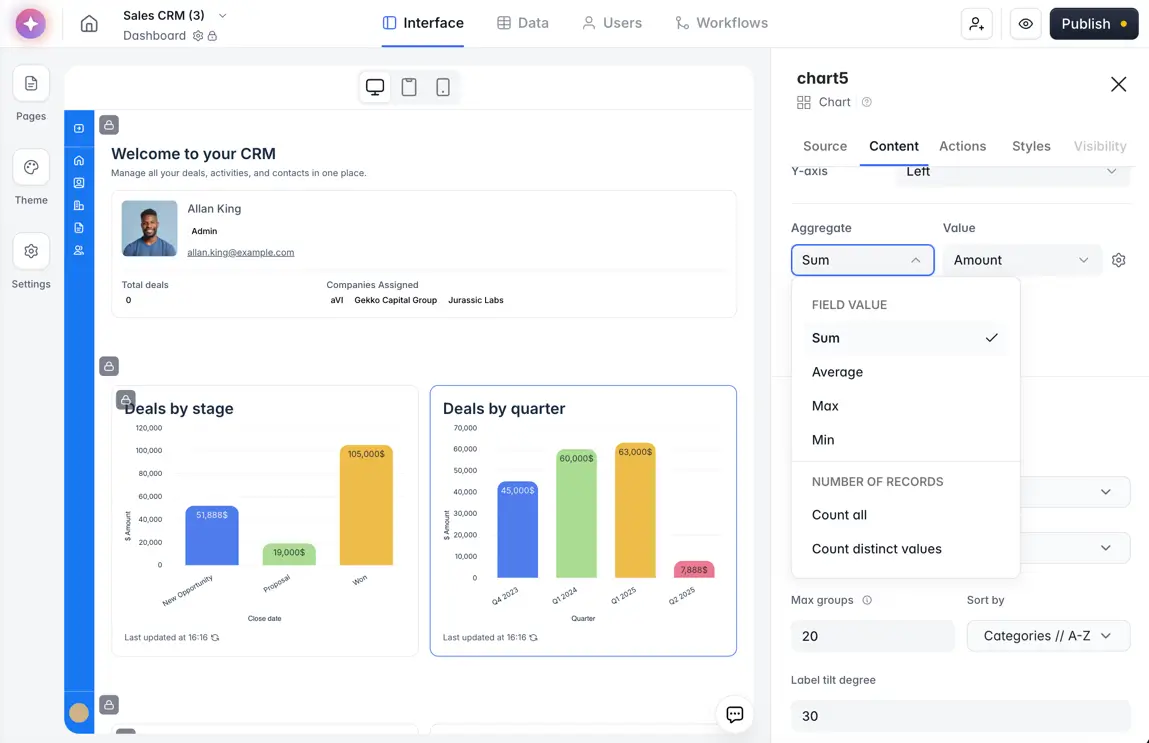
Task: Open Dashboard page settings gear
Action: coord(198,36)
